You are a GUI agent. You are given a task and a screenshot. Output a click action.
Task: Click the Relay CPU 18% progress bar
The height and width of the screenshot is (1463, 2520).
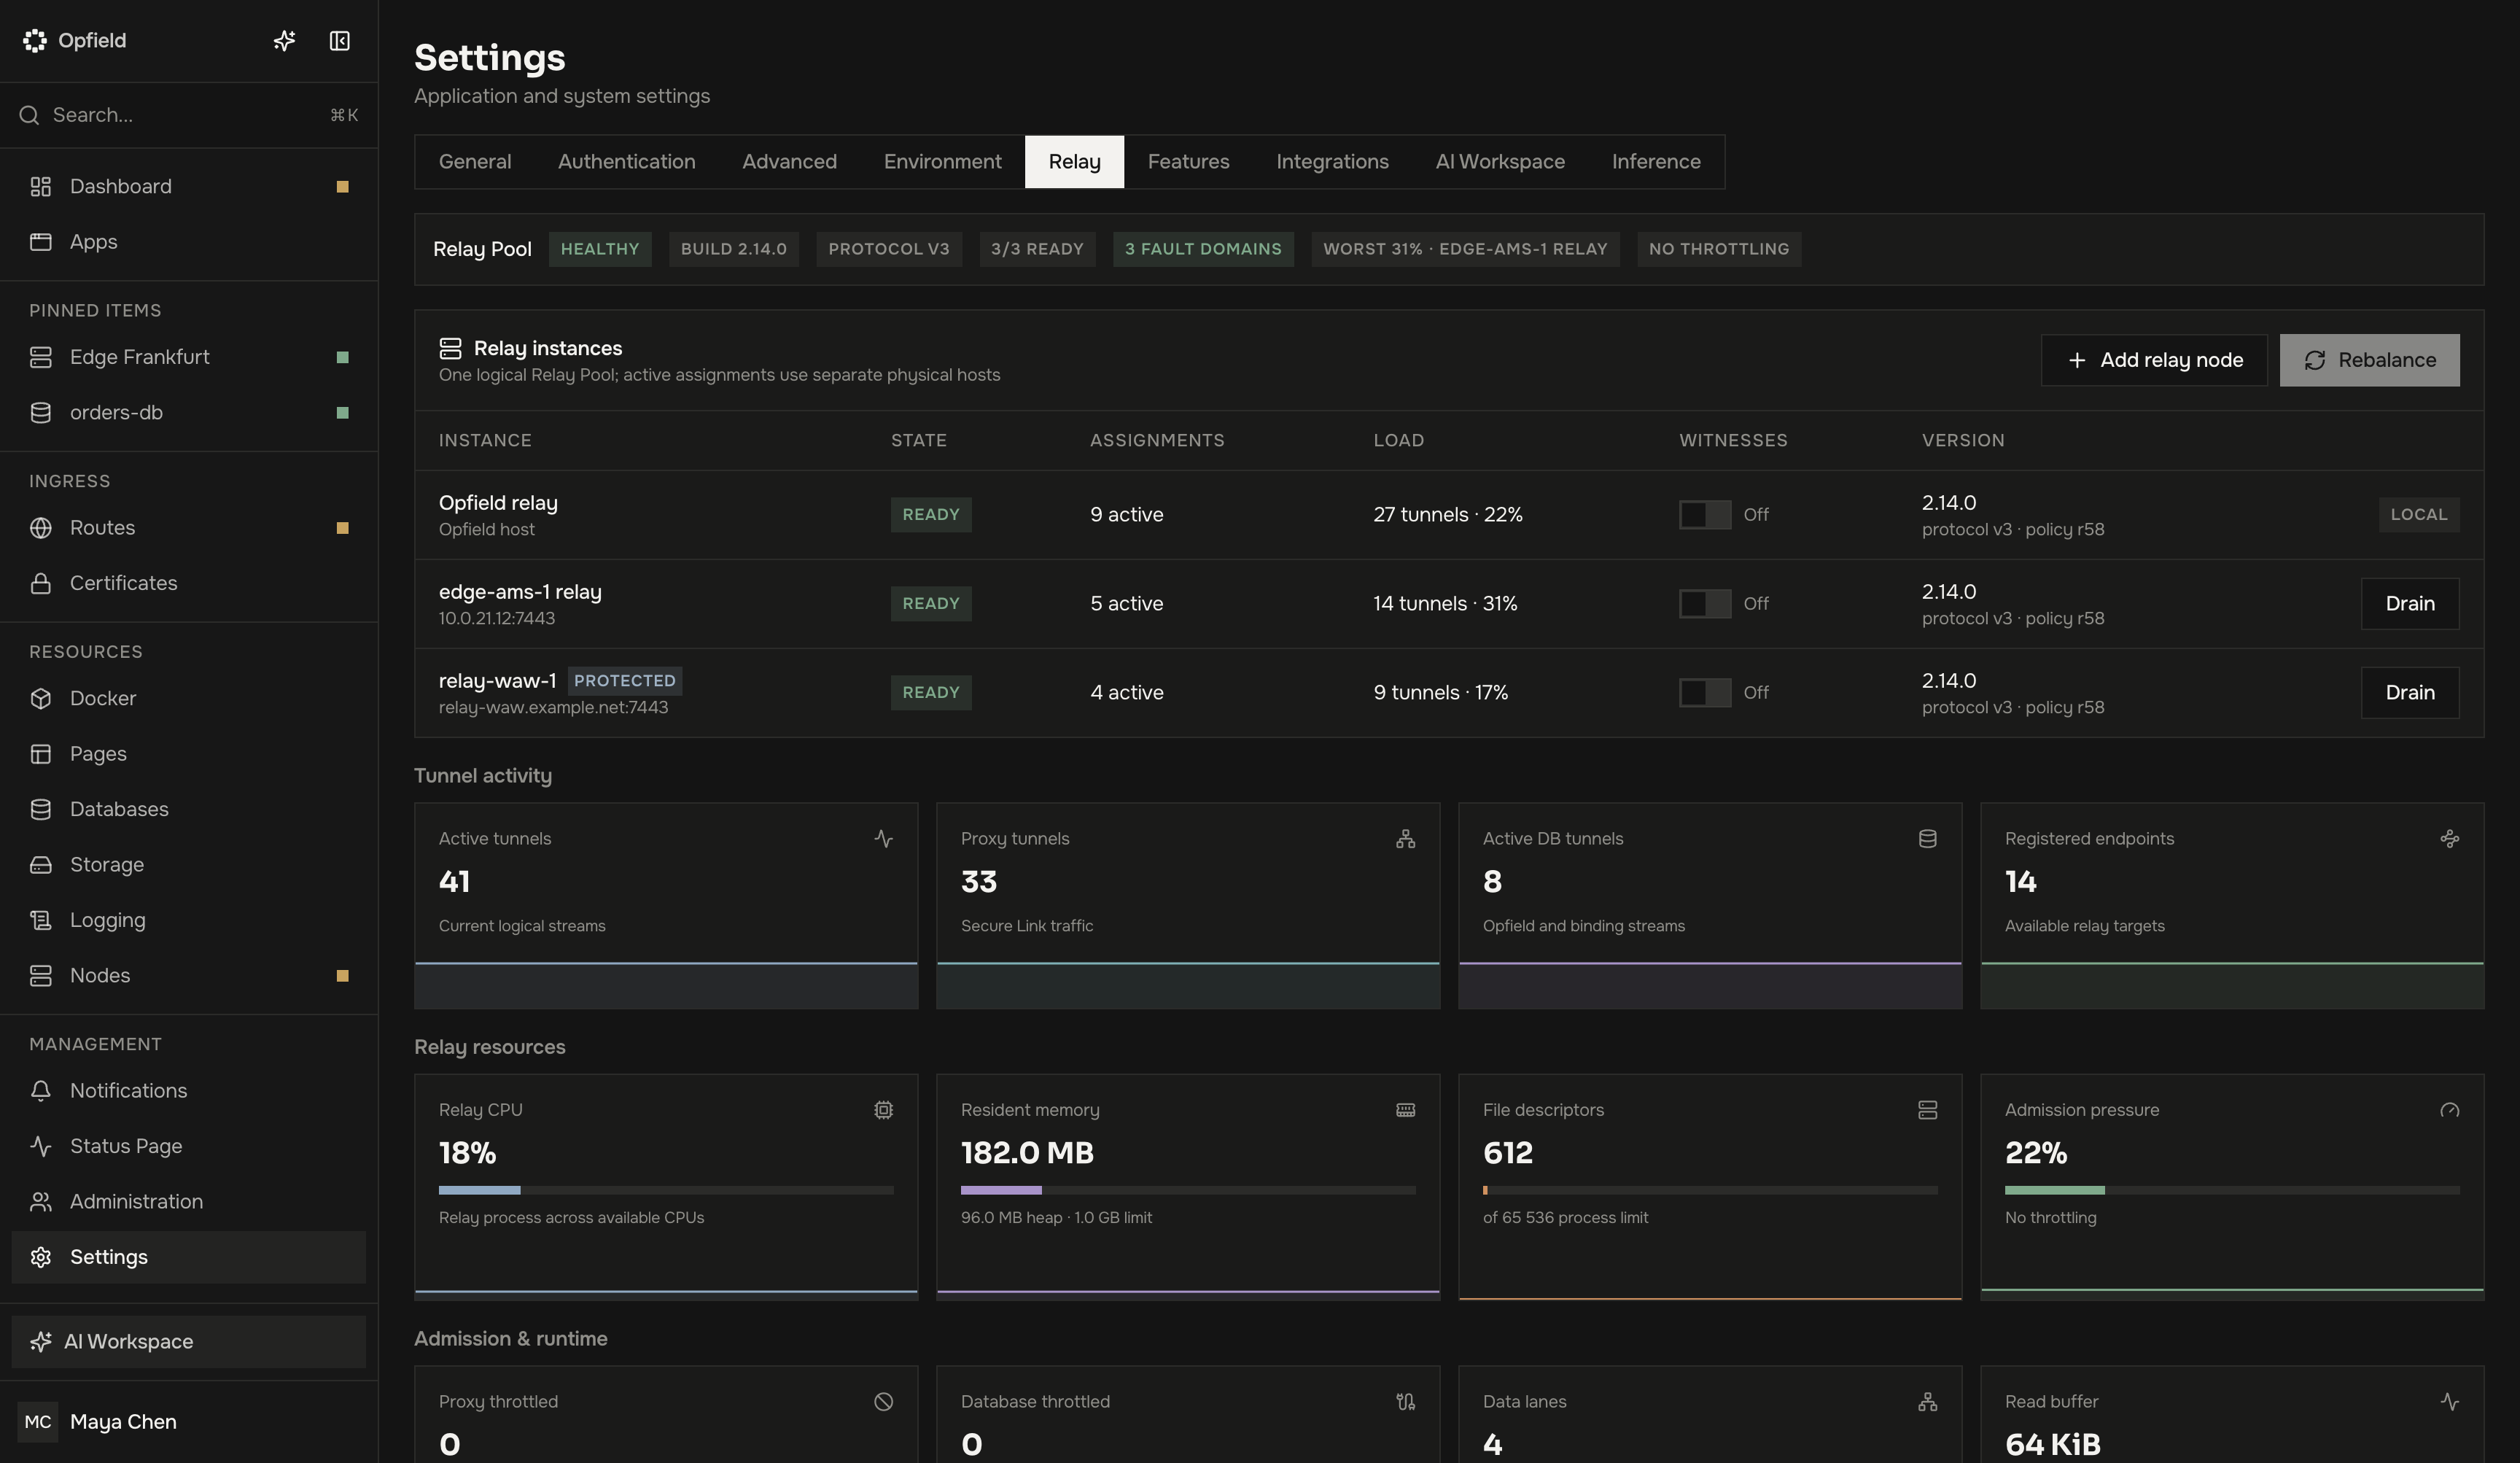tap(666, 1190)
